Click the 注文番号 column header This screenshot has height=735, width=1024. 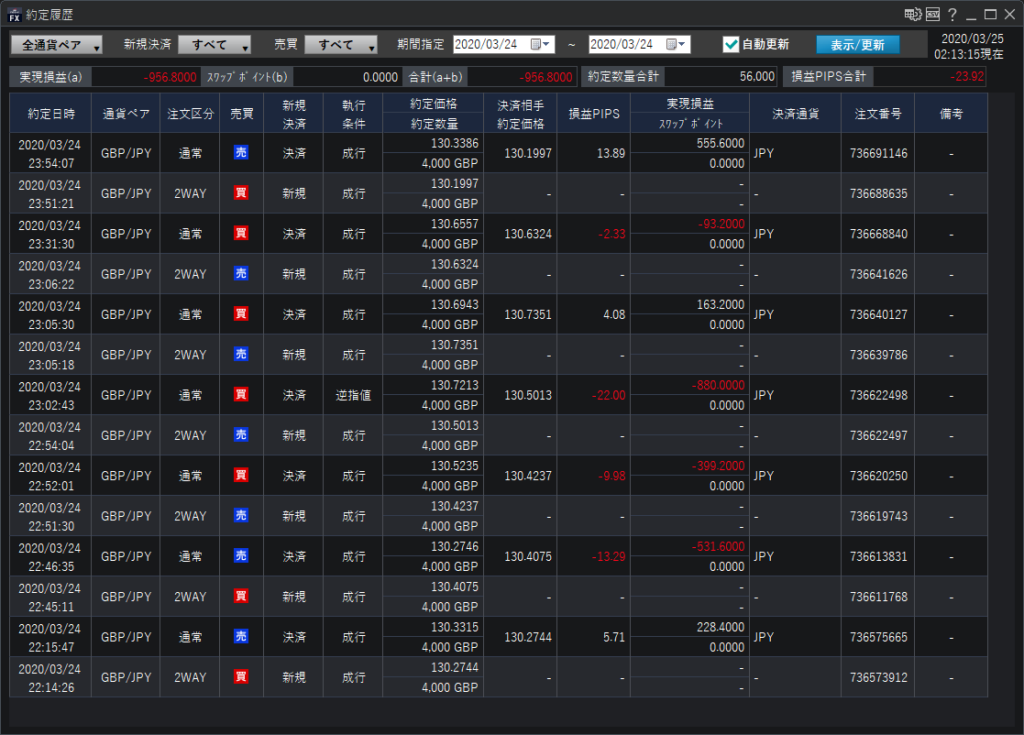877,114
